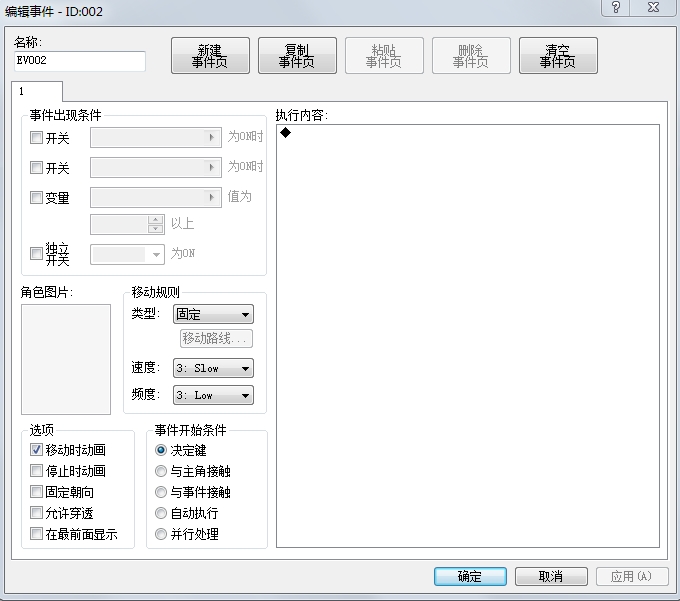This screenshot has width=680, height=601.
Task: Enable the second 开关 condition checkbox
Action: [36, 167]
